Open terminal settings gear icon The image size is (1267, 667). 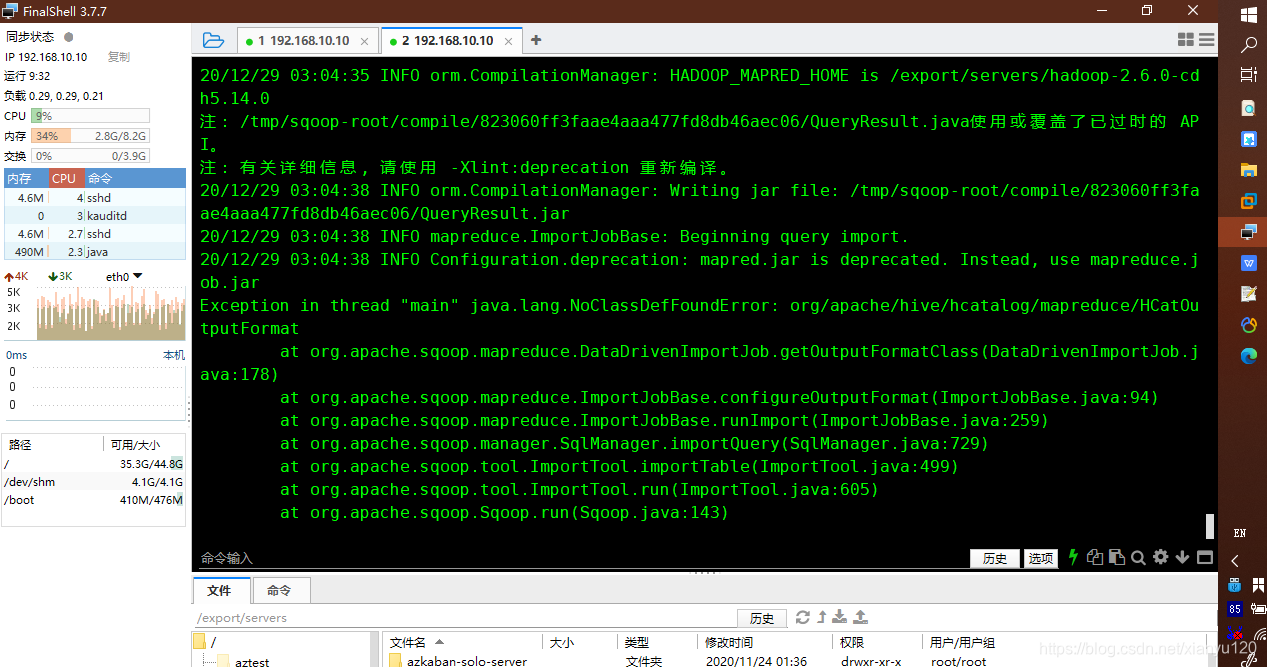click(1160, 557)
